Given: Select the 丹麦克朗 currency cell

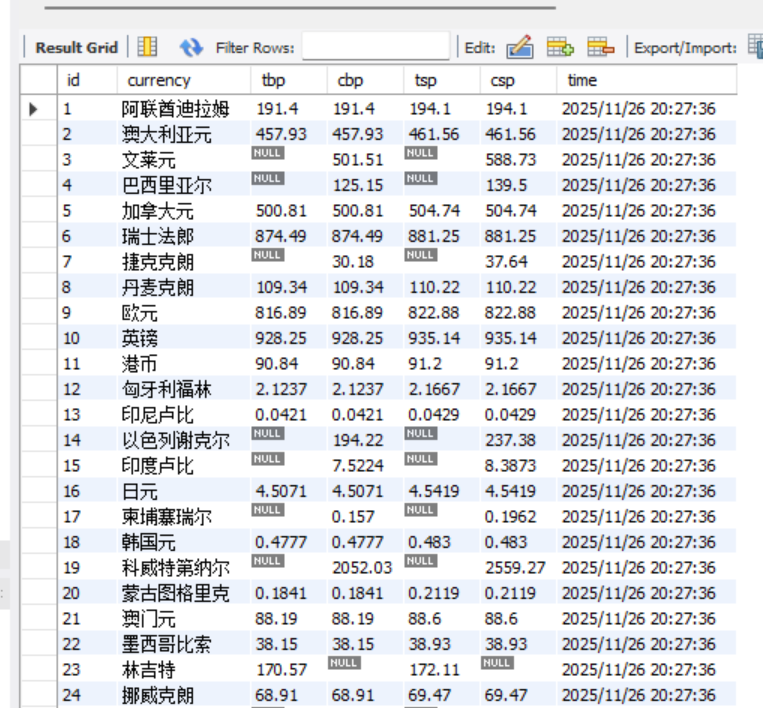Looking at the screenshot, I should (184, 287).
